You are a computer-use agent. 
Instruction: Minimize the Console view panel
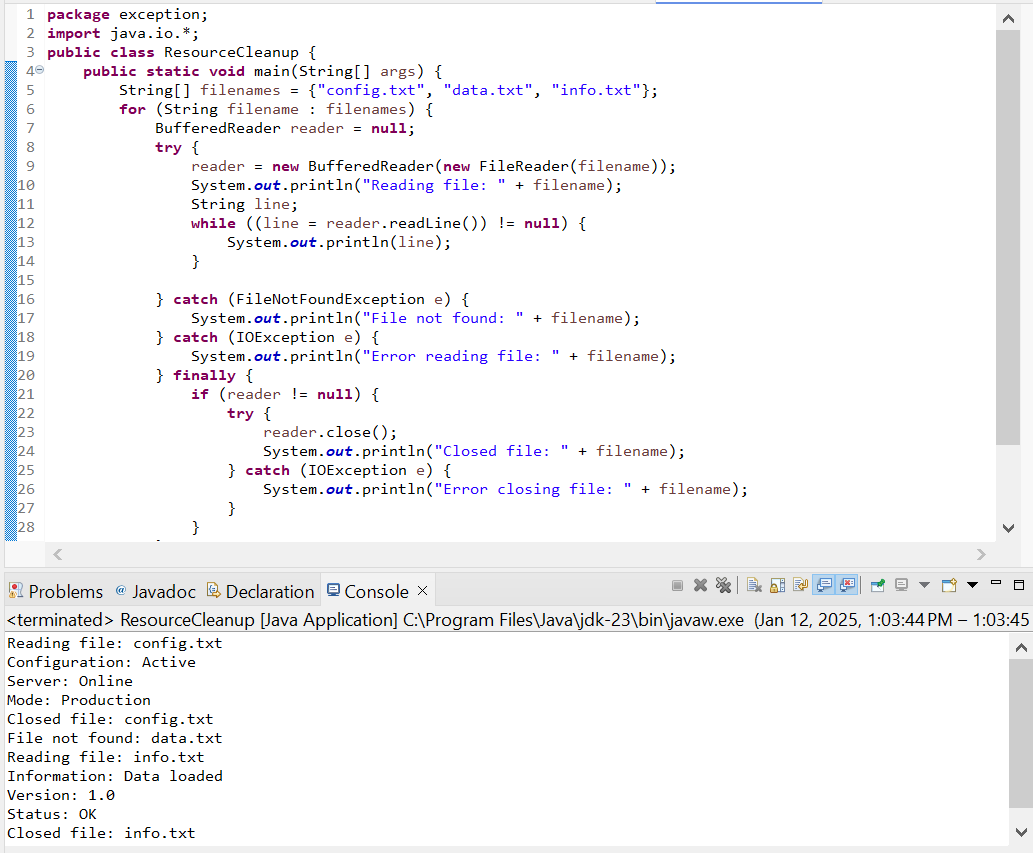(996, 584)
